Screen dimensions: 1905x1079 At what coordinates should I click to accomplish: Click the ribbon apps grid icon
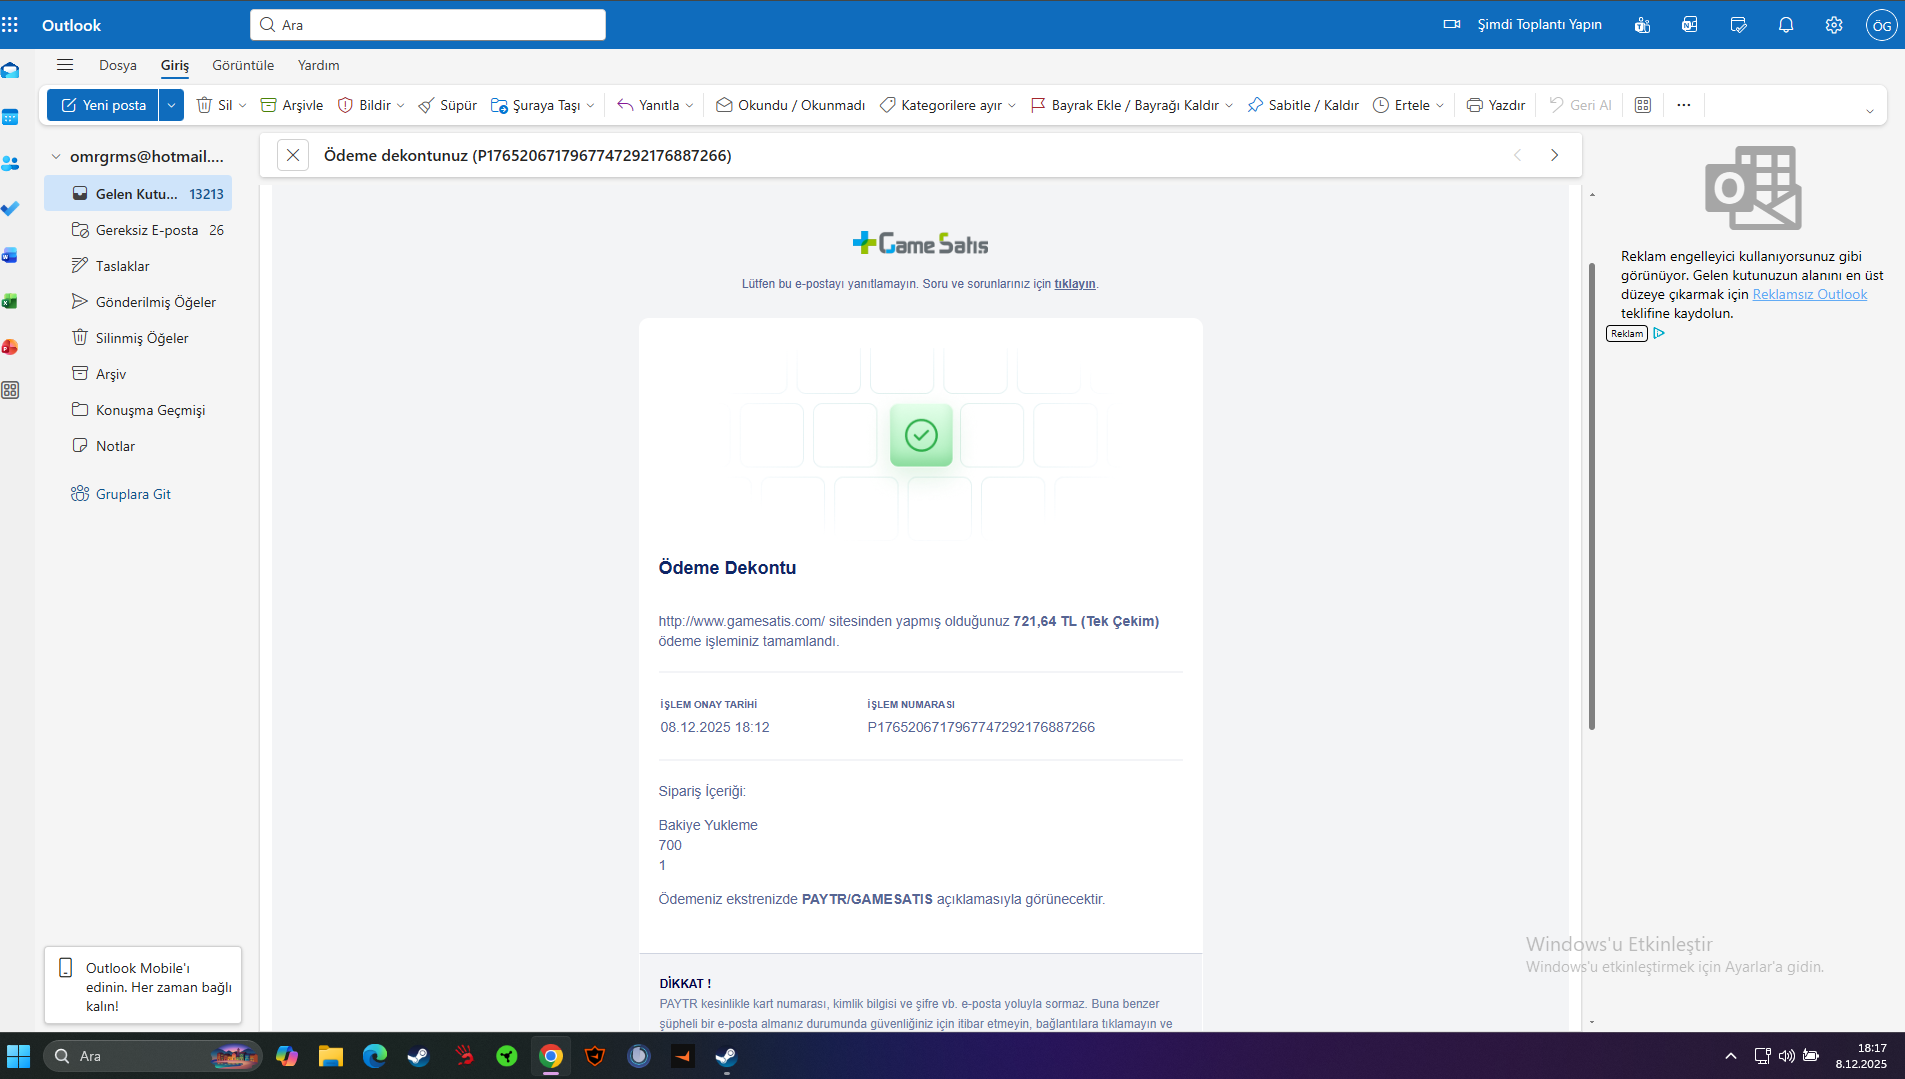click(x=1643, y=105)
